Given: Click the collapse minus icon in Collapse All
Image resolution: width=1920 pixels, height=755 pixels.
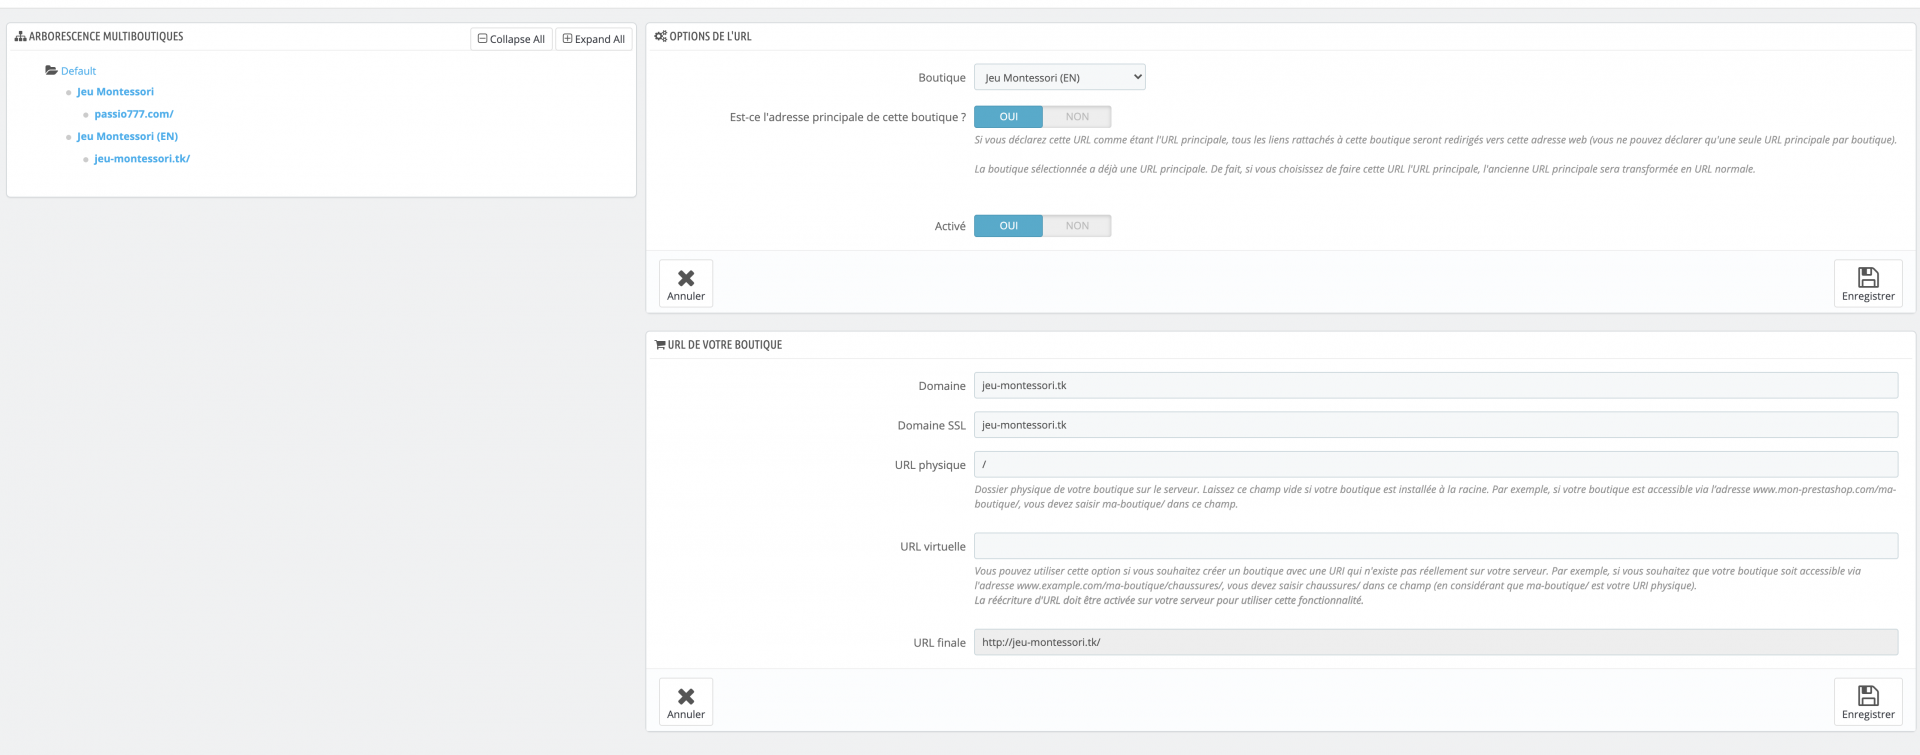Looking at the screenshot, I should (483, 39).
